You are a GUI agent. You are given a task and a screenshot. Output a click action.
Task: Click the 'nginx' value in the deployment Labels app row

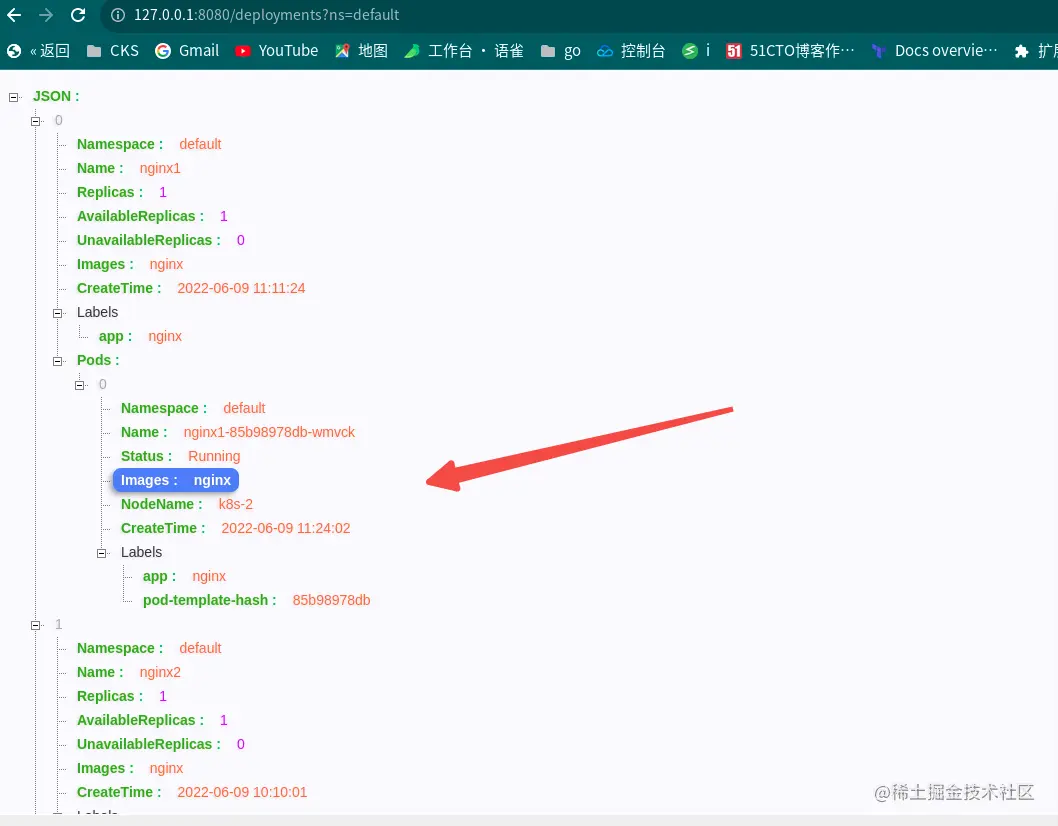pyautogui.click(x=165, y=336)
